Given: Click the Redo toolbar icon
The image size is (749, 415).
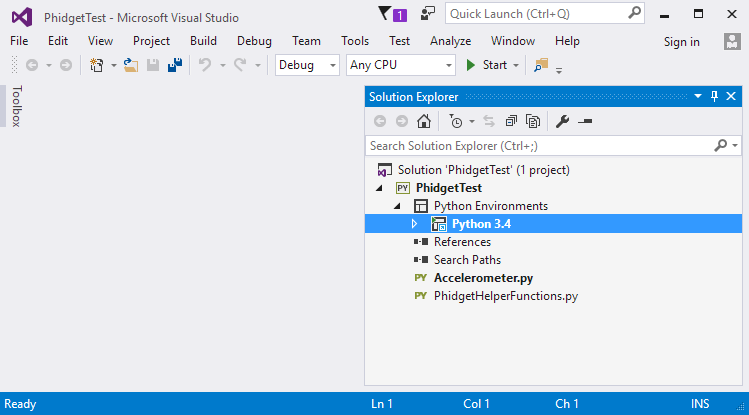Looking at the screenshot, I should [240, 65].
